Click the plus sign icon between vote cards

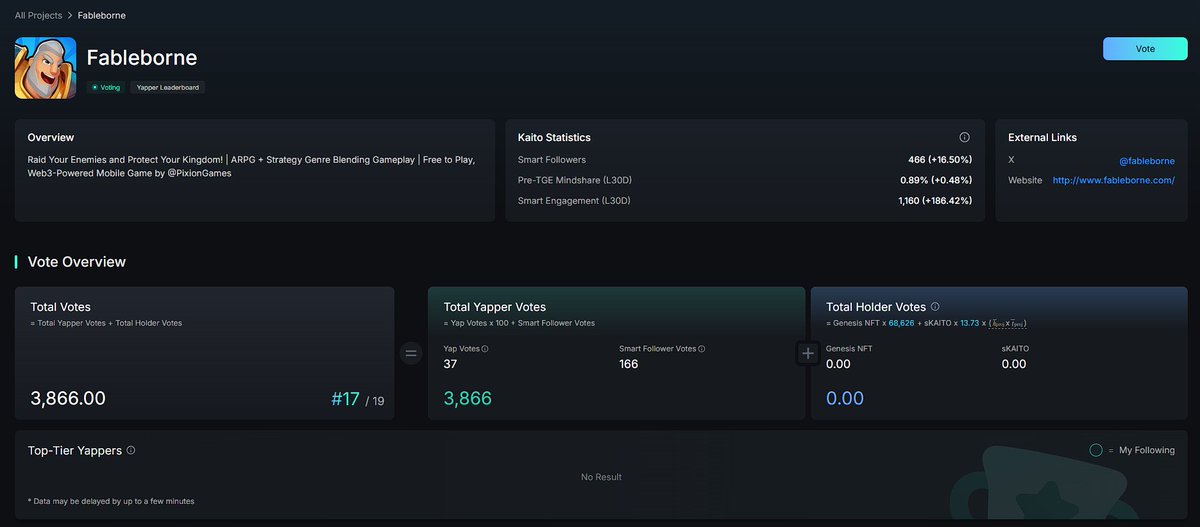808,353
